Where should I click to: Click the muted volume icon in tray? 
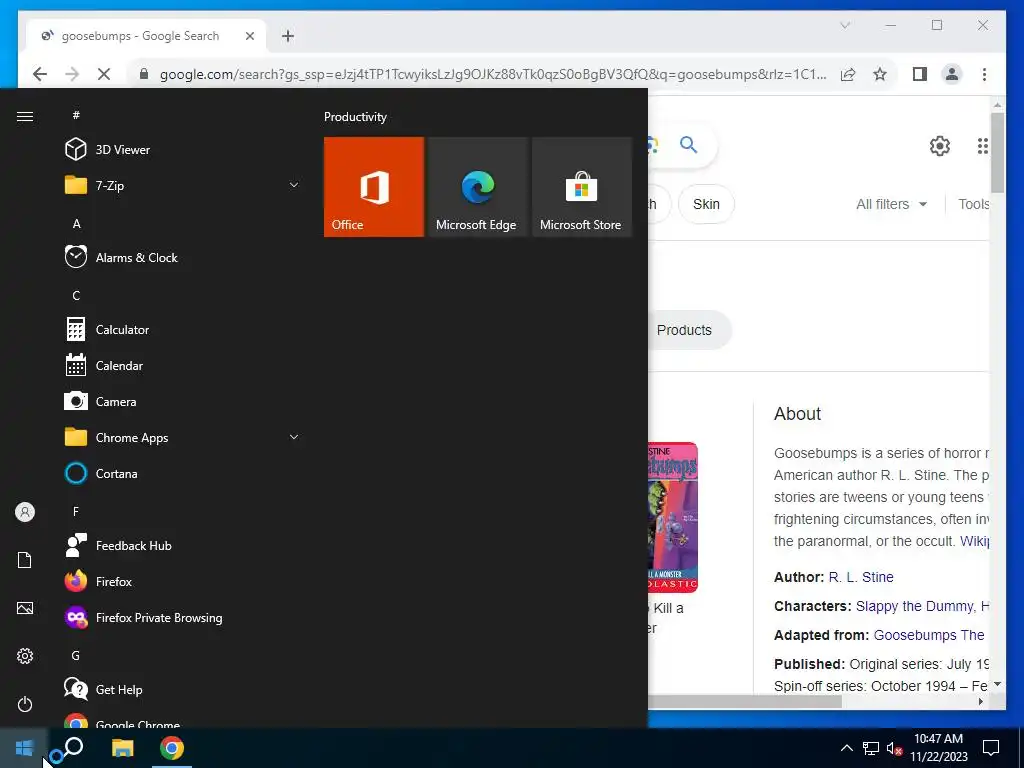tap(894, 748)
